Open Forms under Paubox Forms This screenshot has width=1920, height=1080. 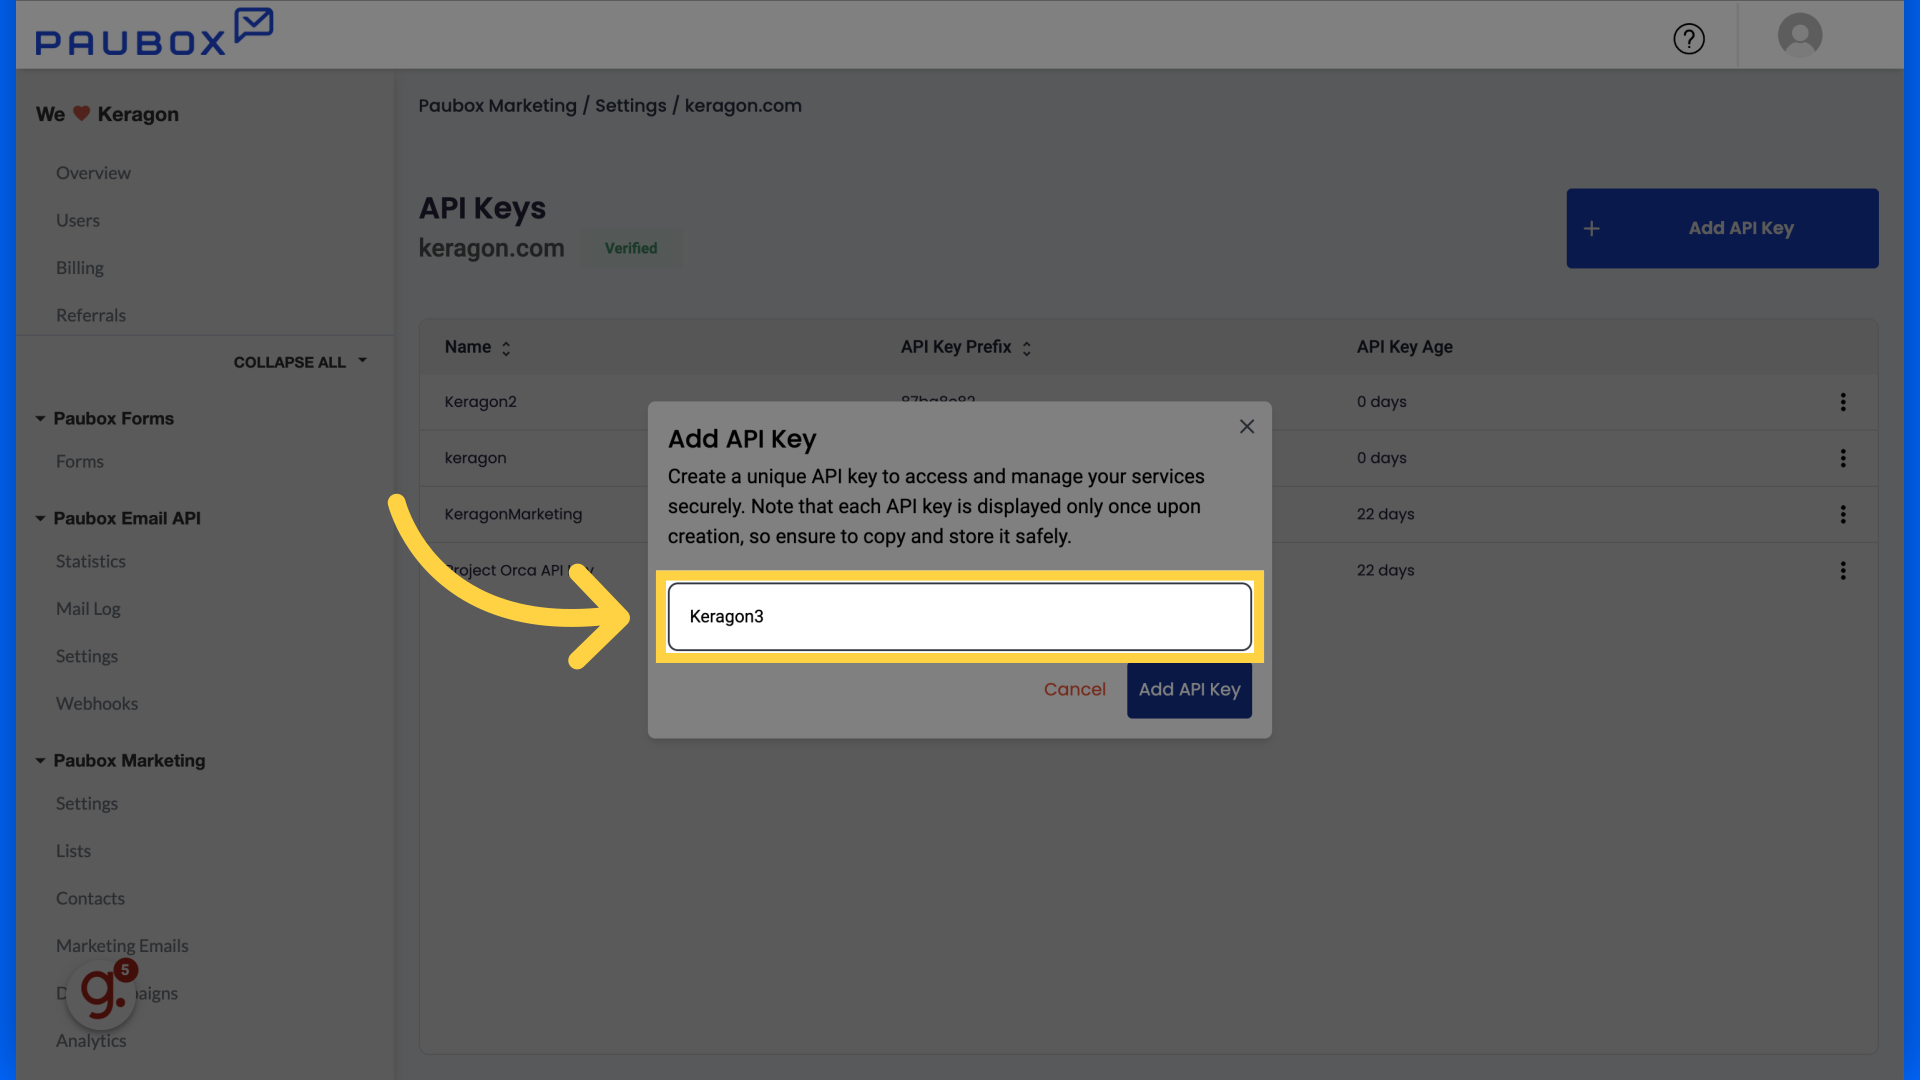(x=80, y=461)
